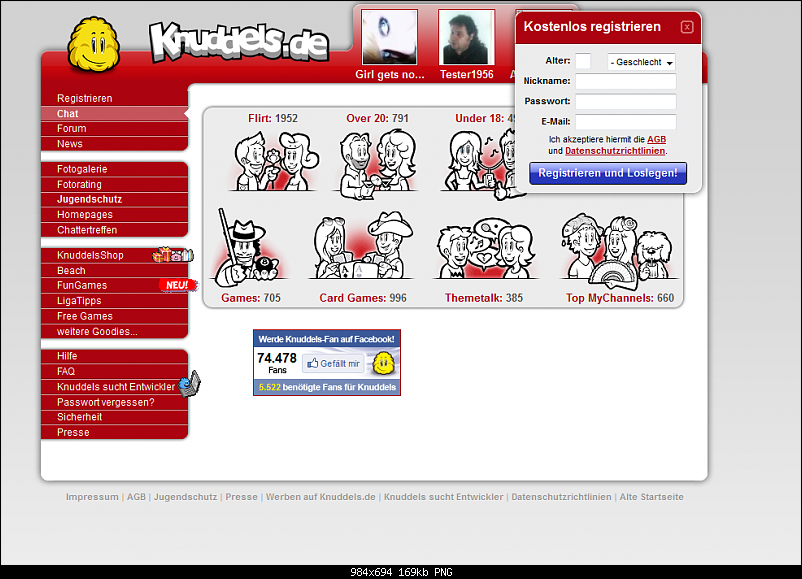The height and width of the screenshot is (579, 802).
Task: Click Registrieren und Loslegen button
Action: (608, 173)
